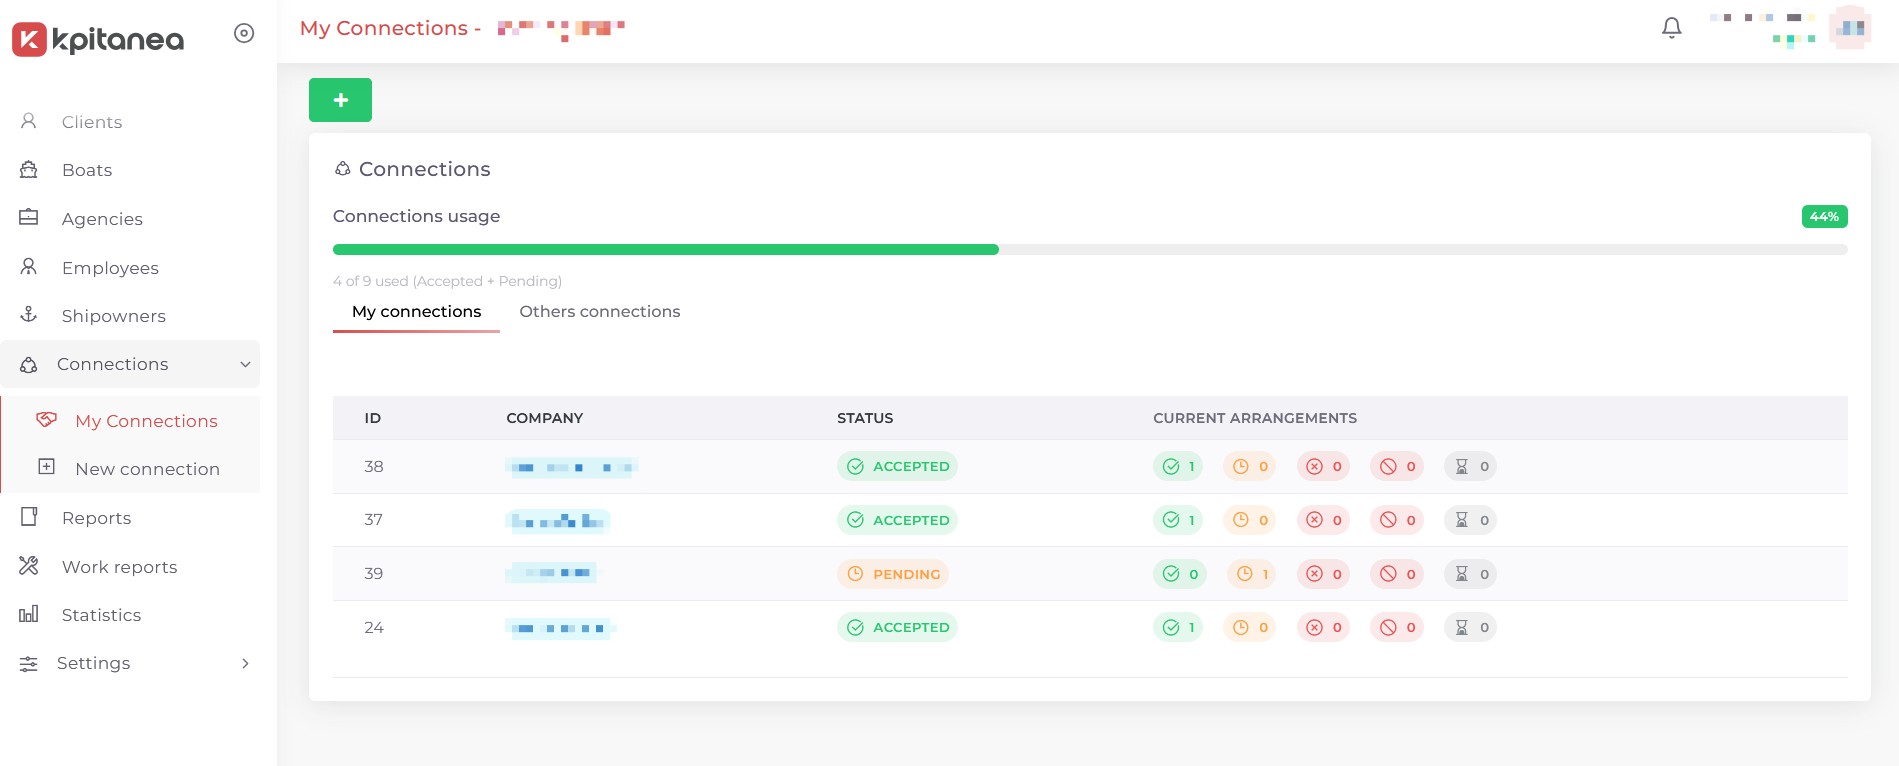Click the Statistics bar chart icon
The height and width of the screenshot is (766, 1899).
29,614
